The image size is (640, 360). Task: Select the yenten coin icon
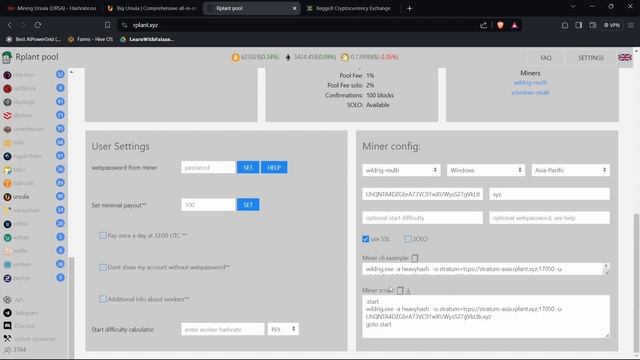(7, 264)
